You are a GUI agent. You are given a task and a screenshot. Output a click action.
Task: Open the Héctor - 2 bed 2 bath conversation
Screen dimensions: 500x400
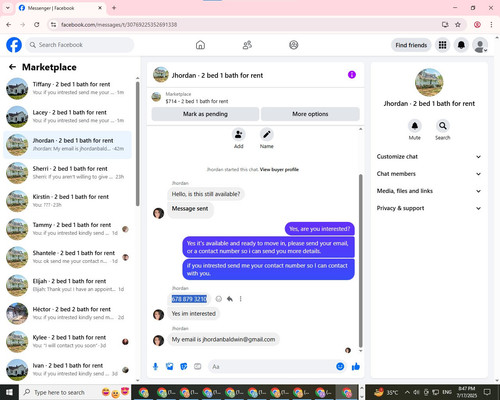pyautogui.click(x=68, y=313)
